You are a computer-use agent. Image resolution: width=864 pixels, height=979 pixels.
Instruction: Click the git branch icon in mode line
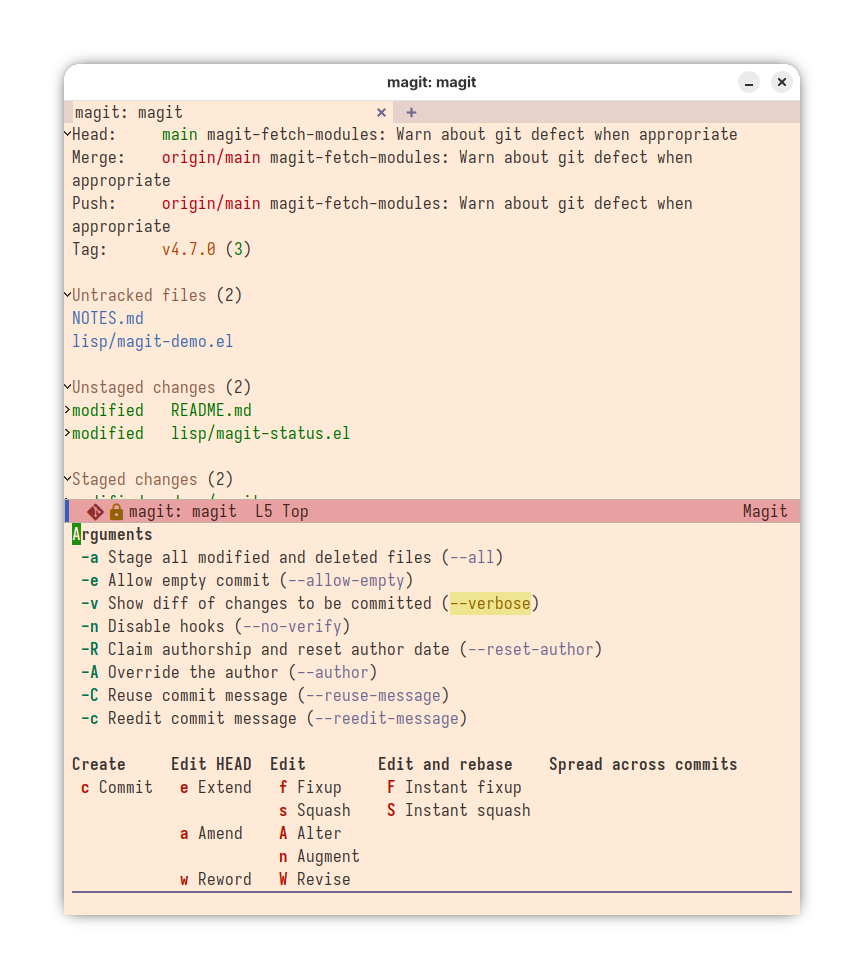(x=96, y=512)
